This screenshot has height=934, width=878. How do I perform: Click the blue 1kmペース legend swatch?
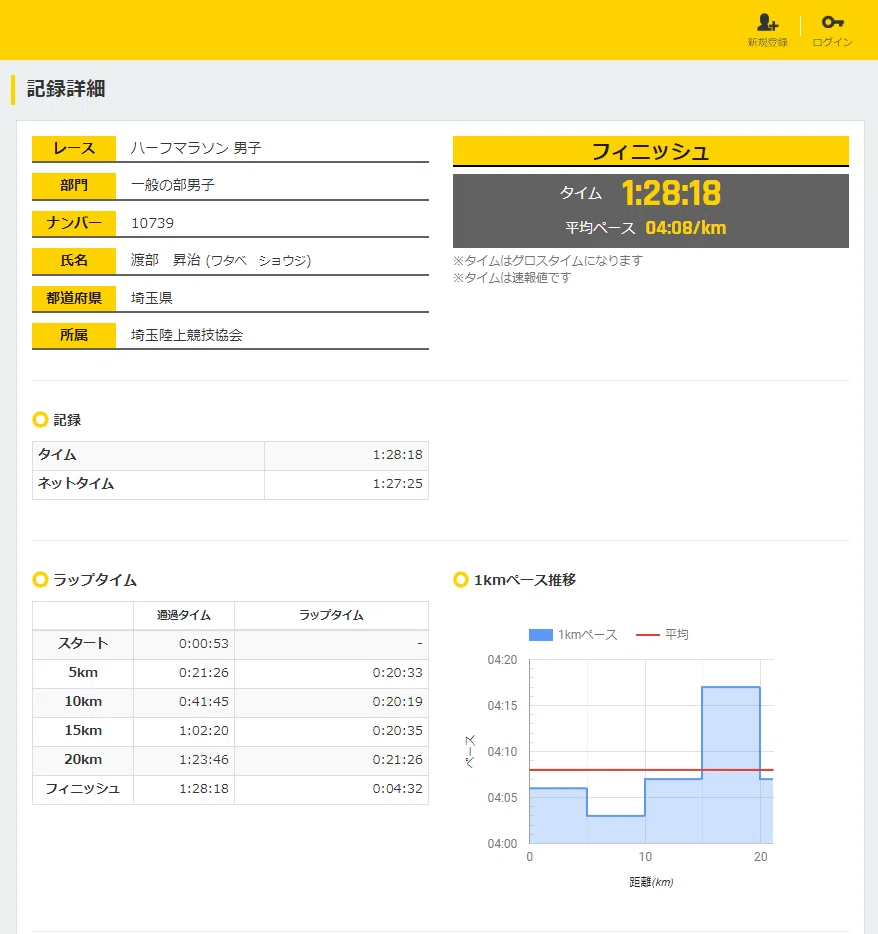click(540, 635)
